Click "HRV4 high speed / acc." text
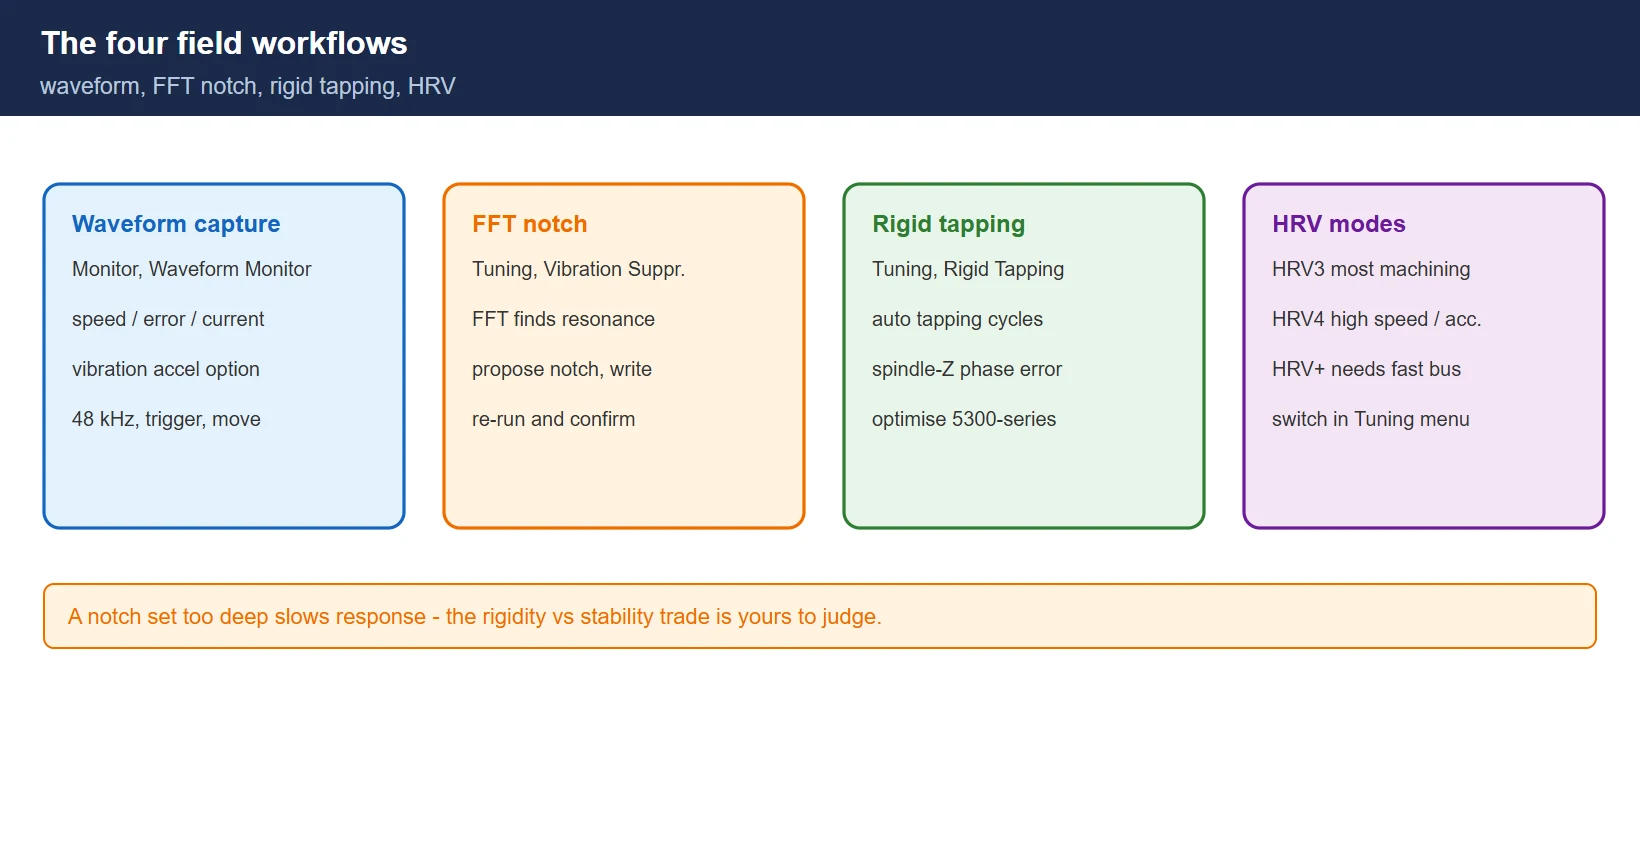This screenshot has width=1640, height=860. click(1376, 319)
